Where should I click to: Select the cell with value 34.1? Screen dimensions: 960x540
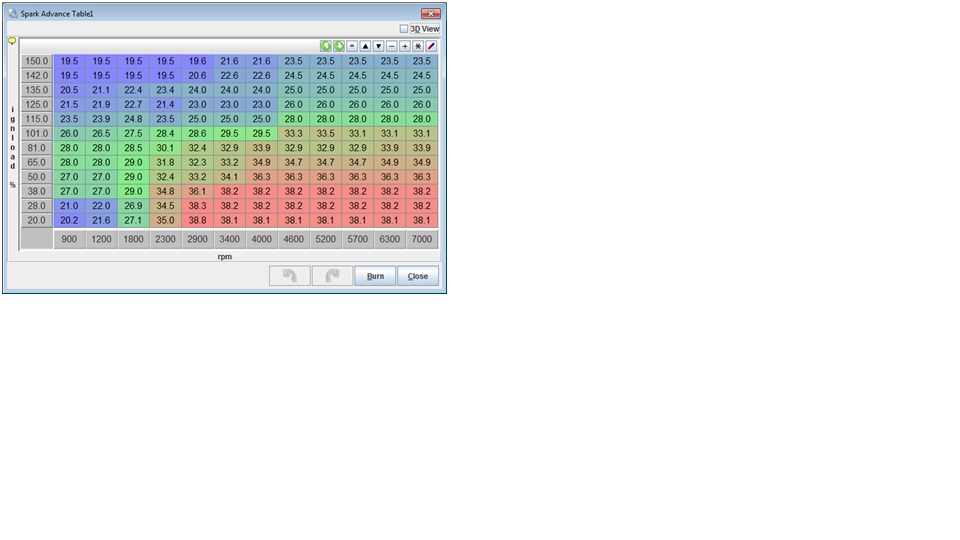(x=230, y=177)
